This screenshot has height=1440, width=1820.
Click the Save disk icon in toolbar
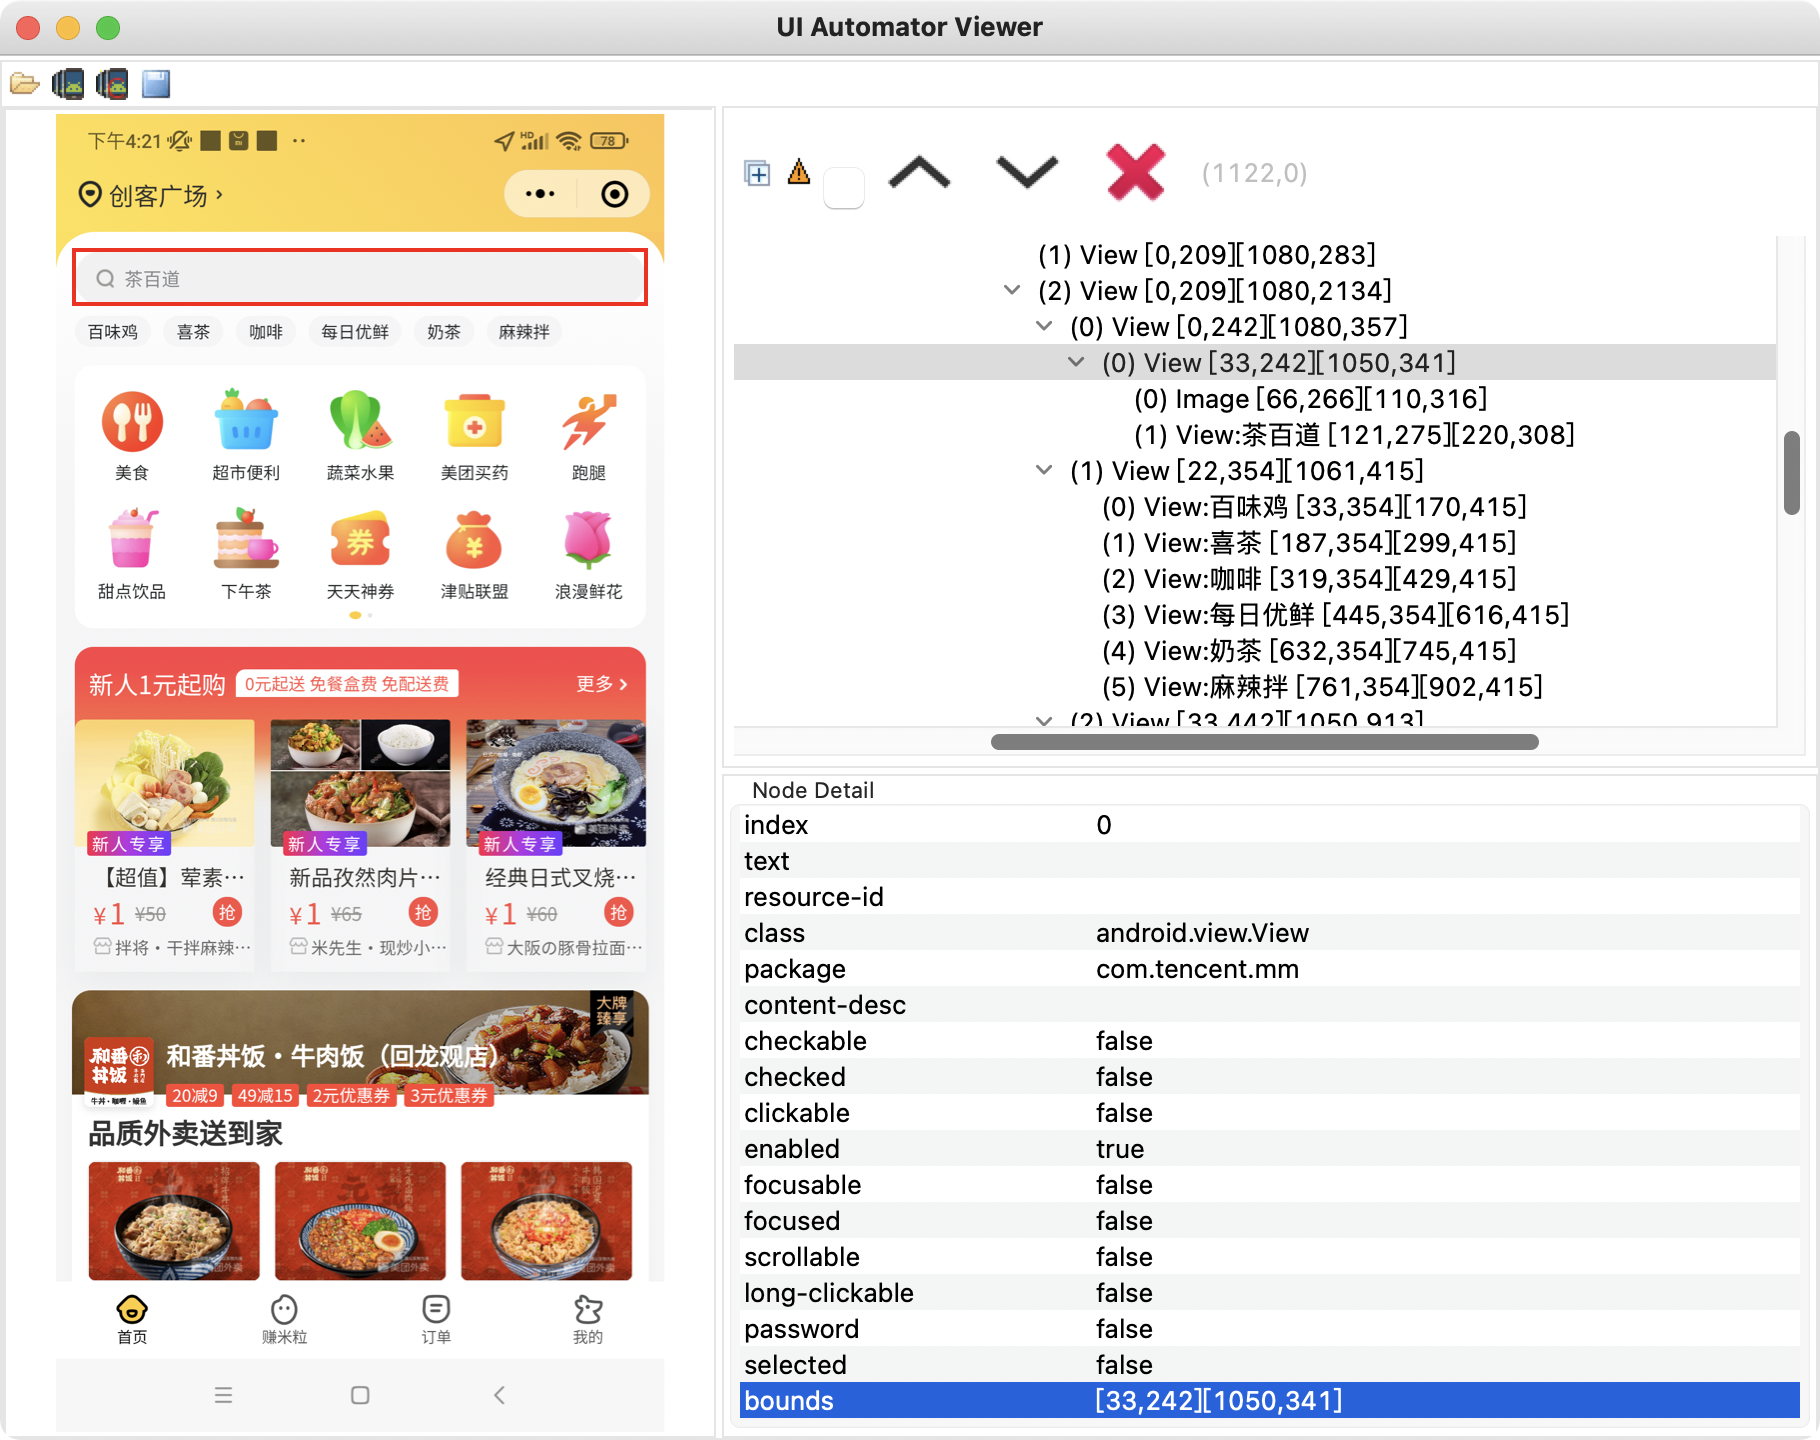click(156, 84)
